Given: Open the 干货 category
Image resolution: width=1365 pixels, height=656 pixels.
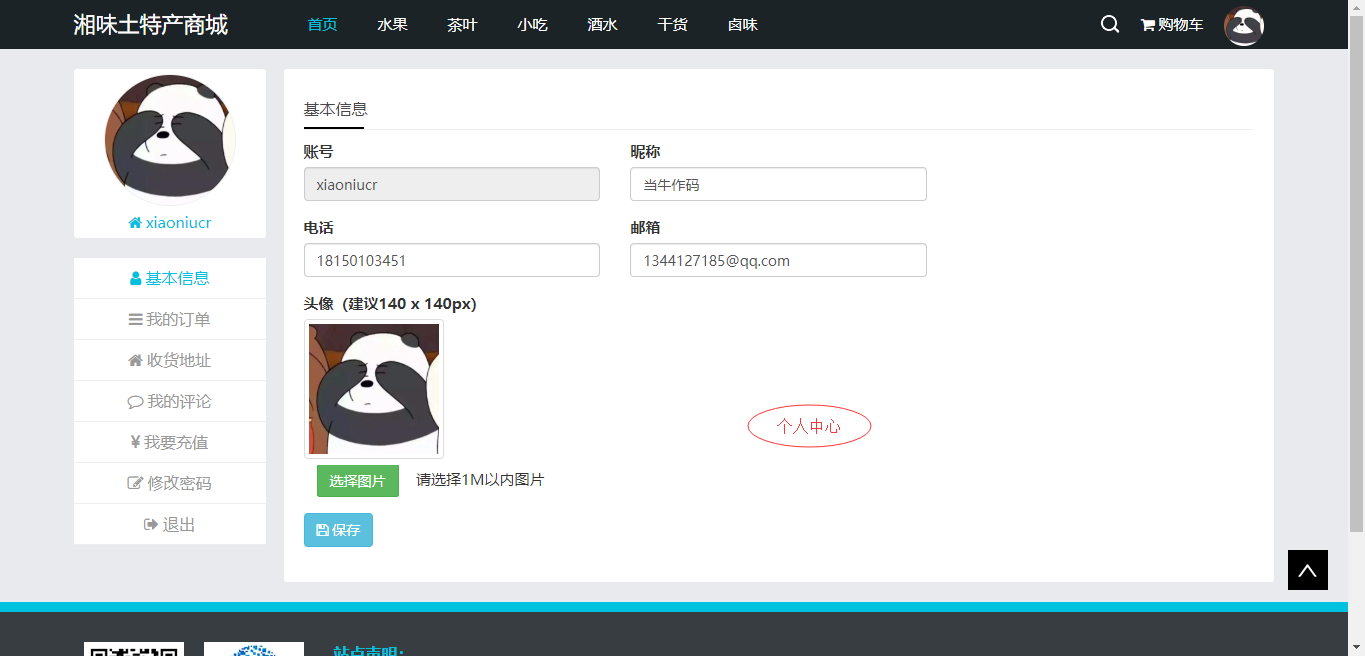Looking at the screenshot, I should coord(672,25).
